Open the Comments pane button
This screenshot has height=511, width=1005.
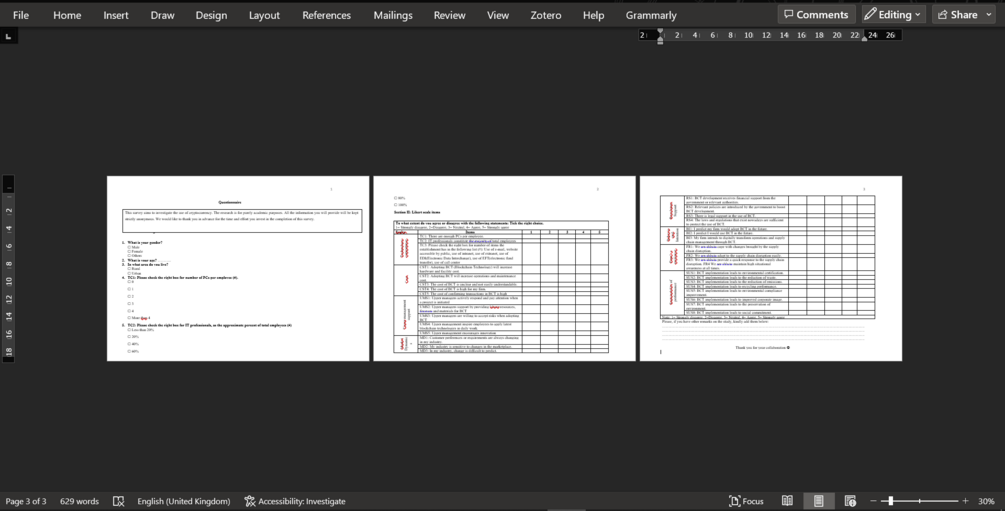tap(816, 15)
